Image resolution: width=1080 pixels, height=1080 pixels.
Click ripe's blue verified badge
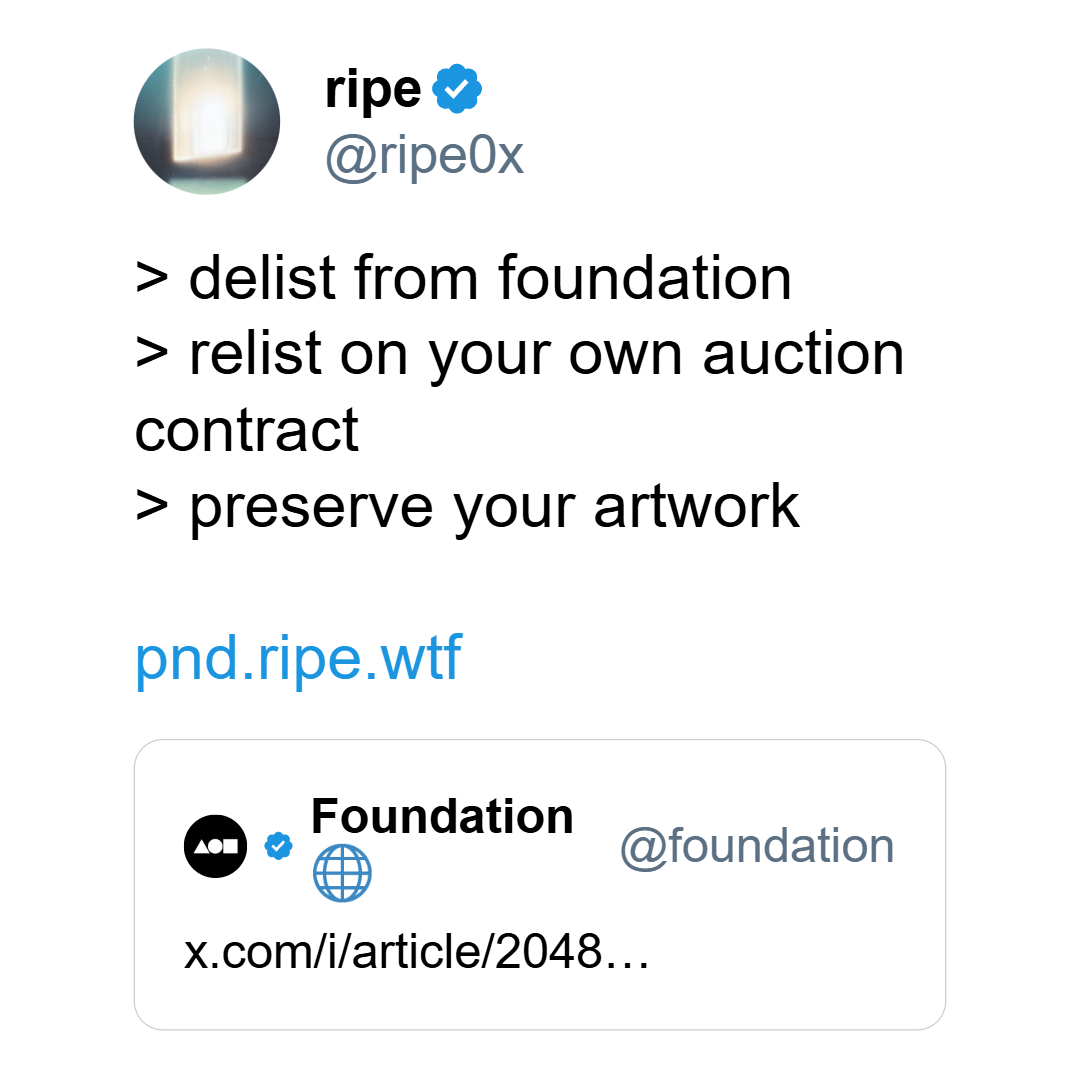point(457,88)
